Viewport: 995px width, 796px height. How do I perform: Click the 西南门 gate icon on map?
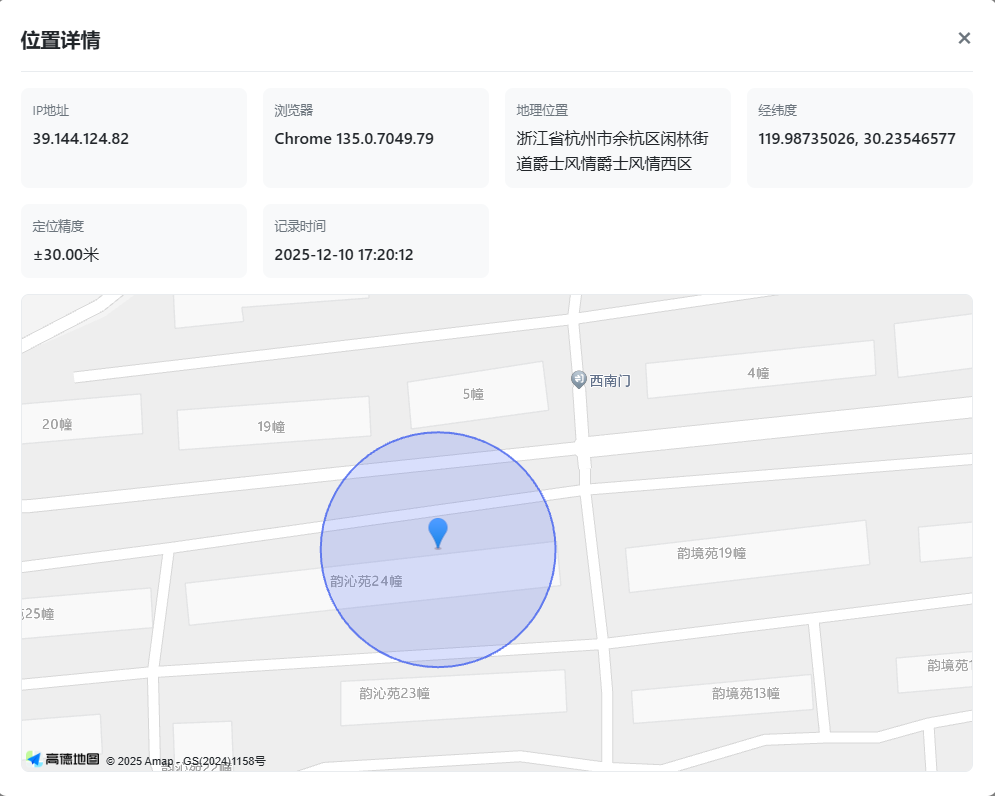578,380
